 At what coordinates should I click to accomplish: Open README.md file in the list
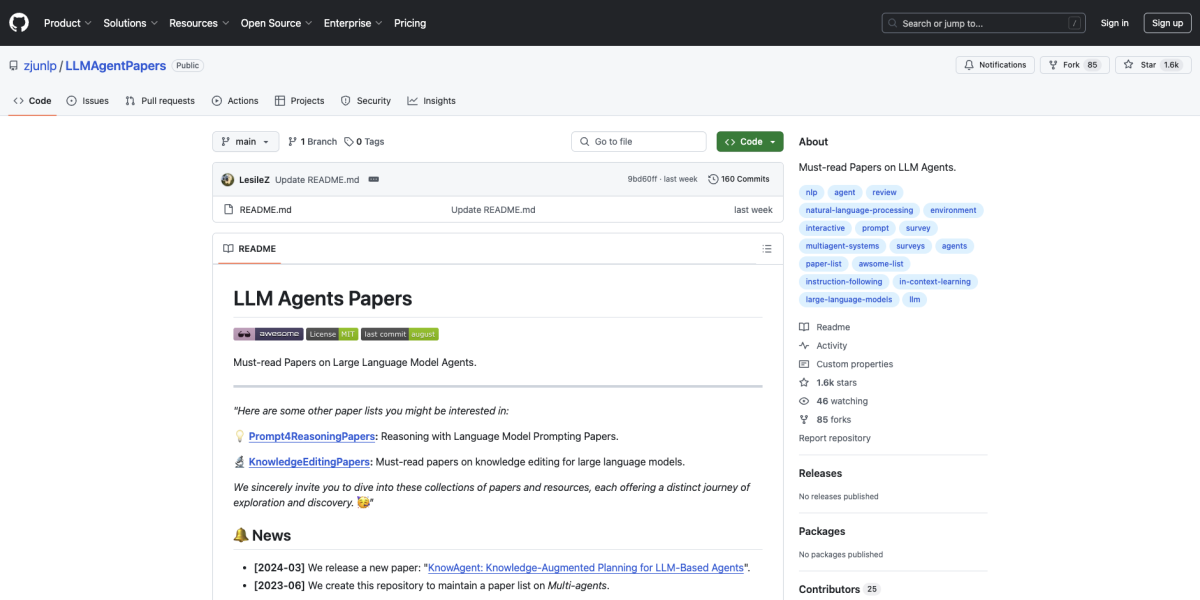(265, 210)
